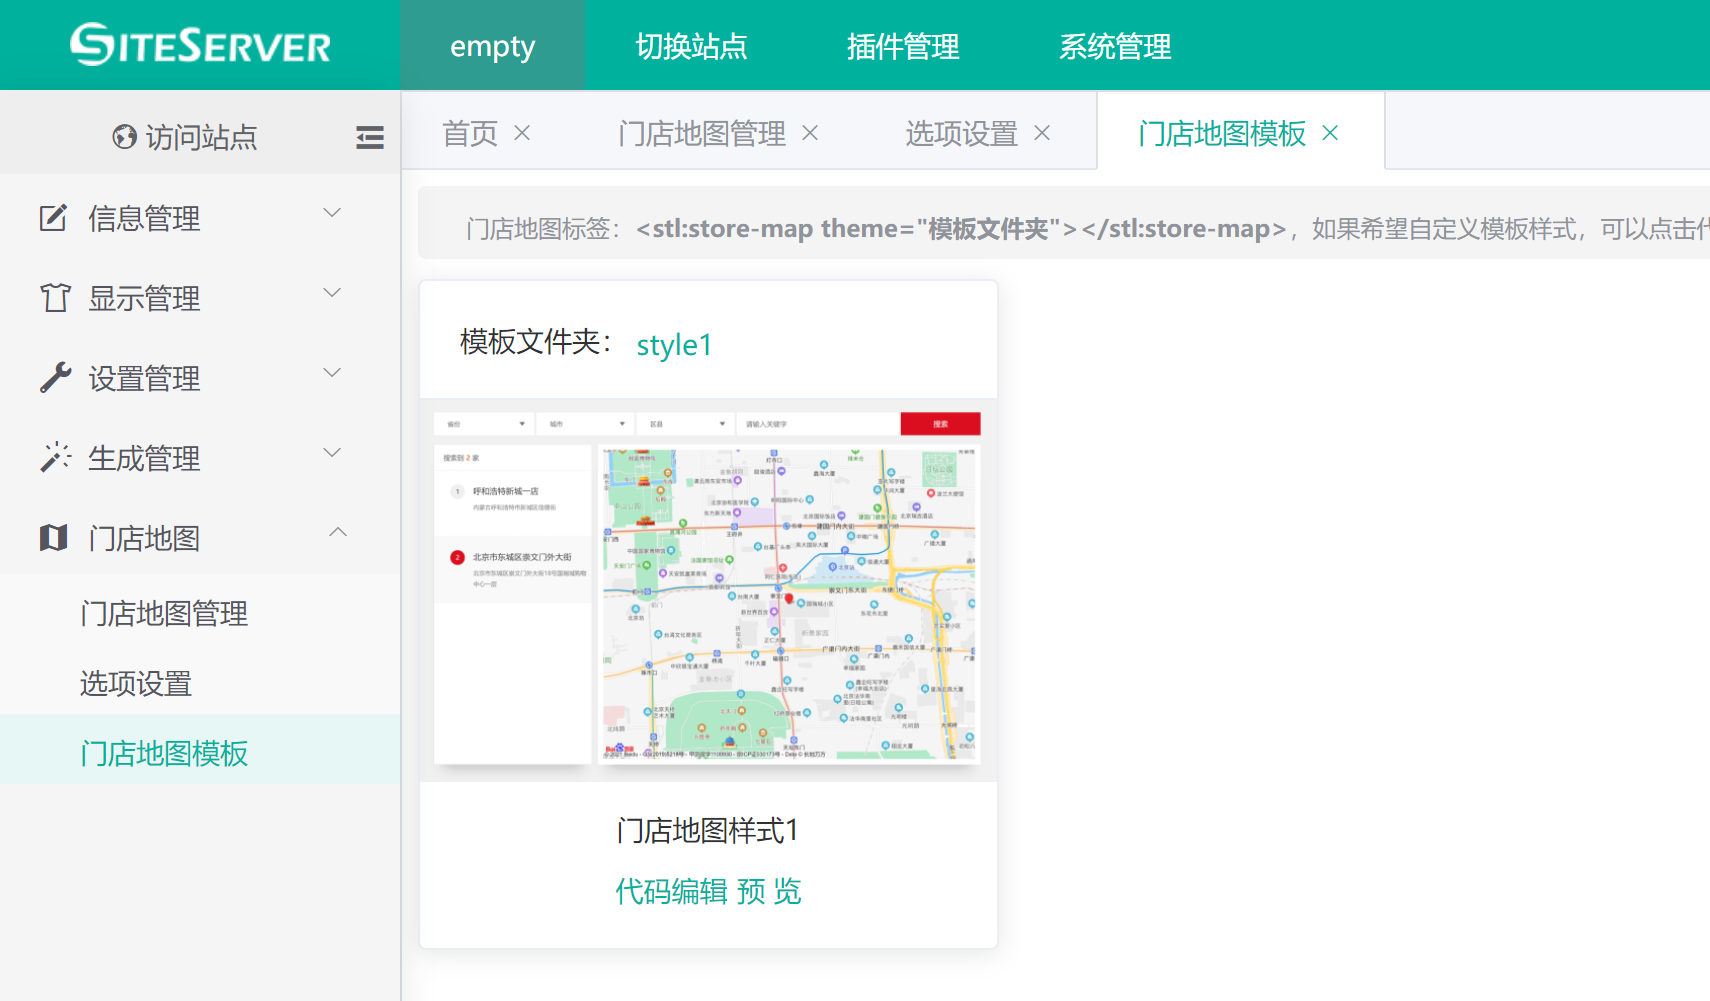
Task: Click the 代码编辑 link
Action: coord(671,891)
